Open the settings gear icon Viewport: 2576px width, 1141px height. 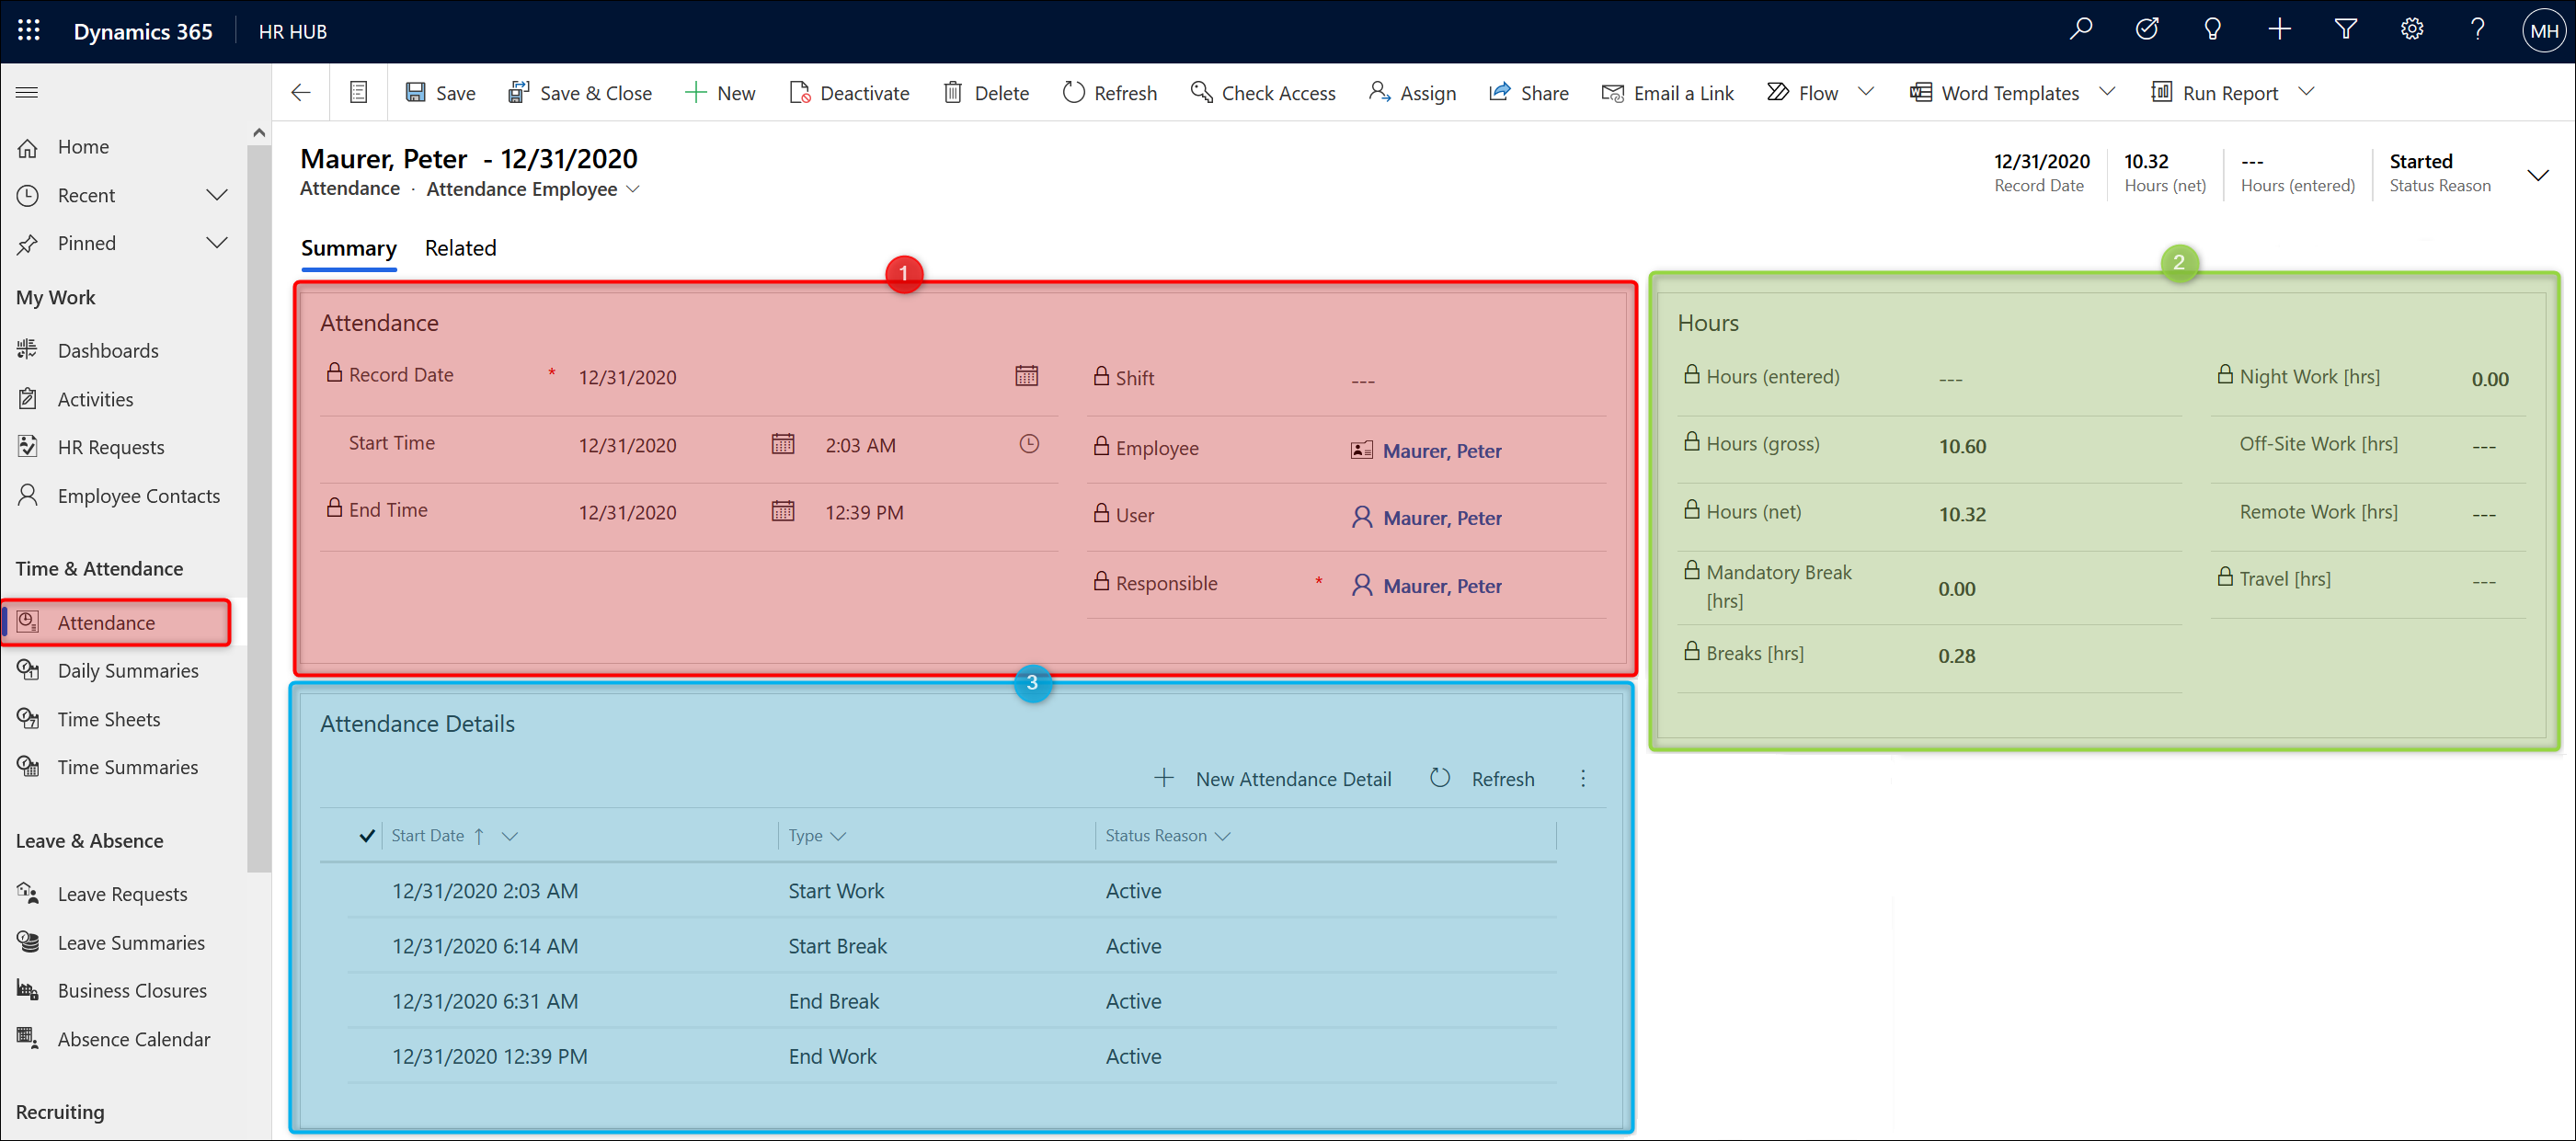[x=2411, y=30]
